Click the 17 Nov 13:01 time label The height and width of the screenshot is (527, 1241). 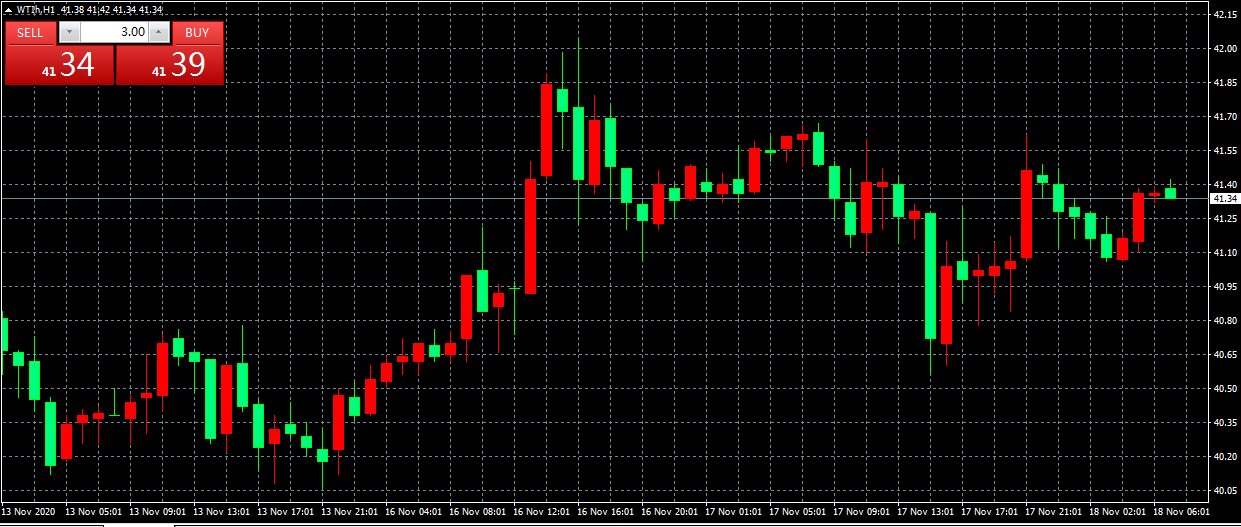click(x=927, y=511)
